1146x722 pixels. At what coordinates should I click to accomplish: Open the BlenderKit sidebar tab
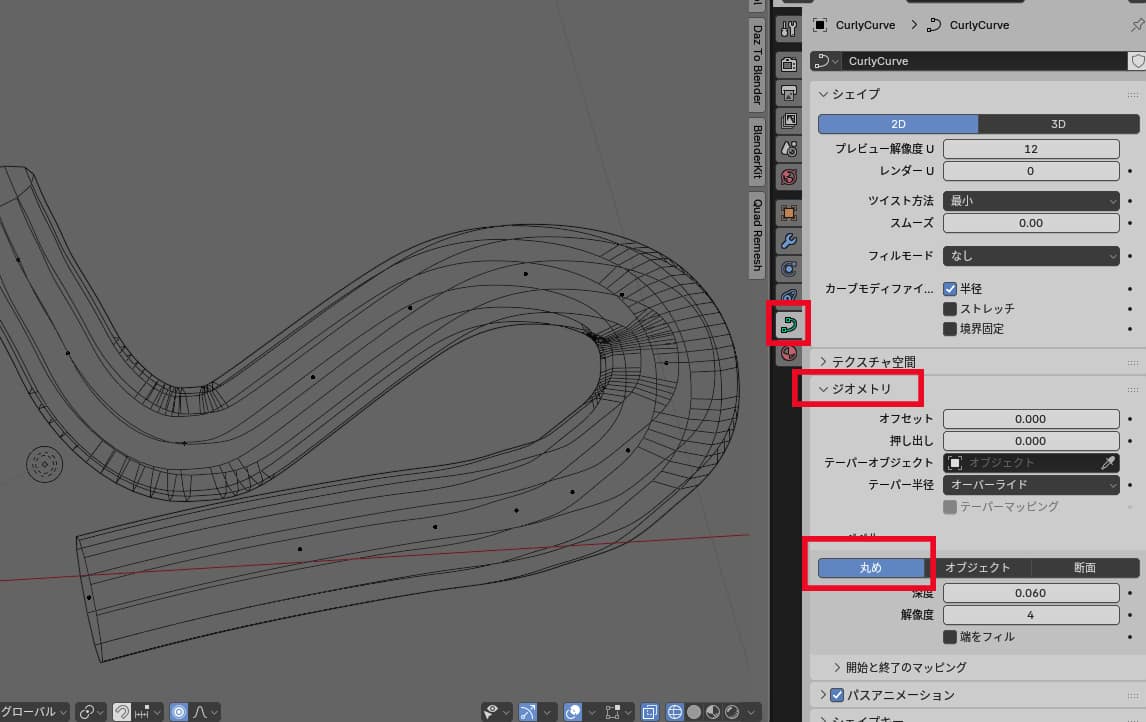pyautogui.click(x=757, y=152)
